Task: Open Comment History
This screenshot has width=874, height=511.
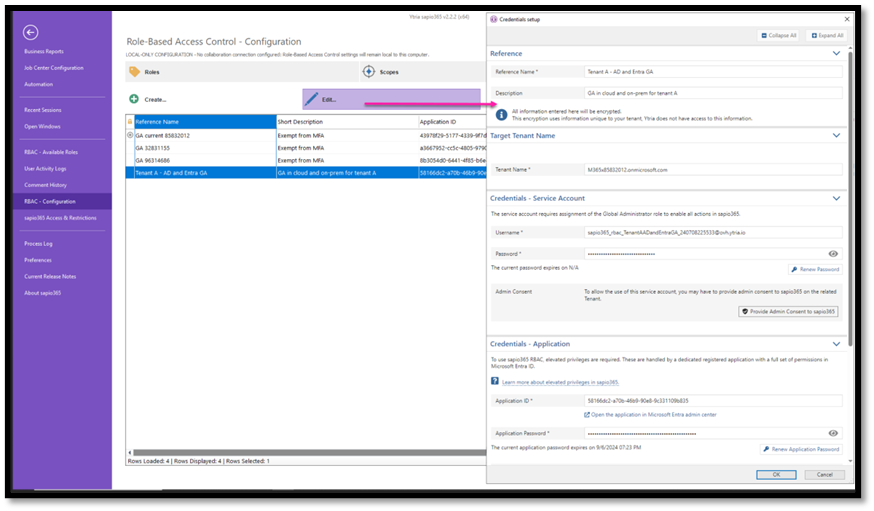Action: tap(45, 185)
